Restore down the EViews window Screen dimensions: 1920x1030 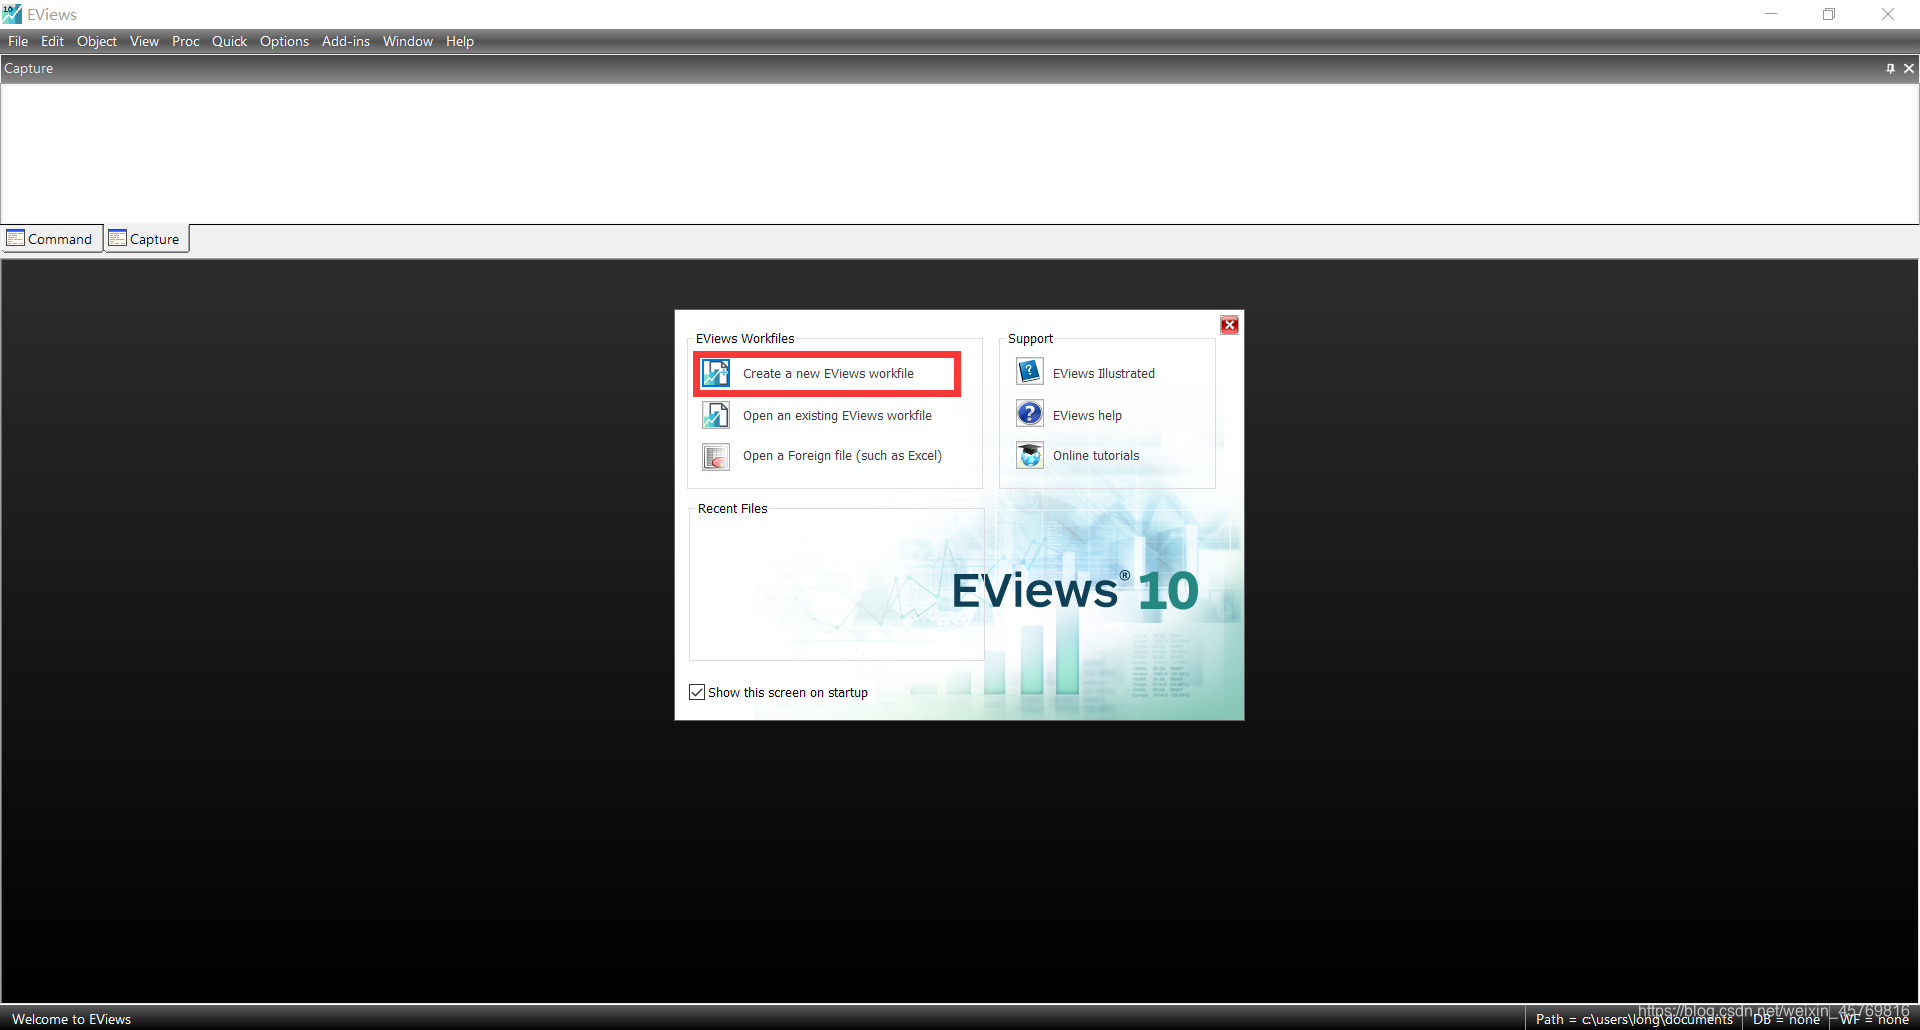pyautogui.click(x=1829, y=14)
